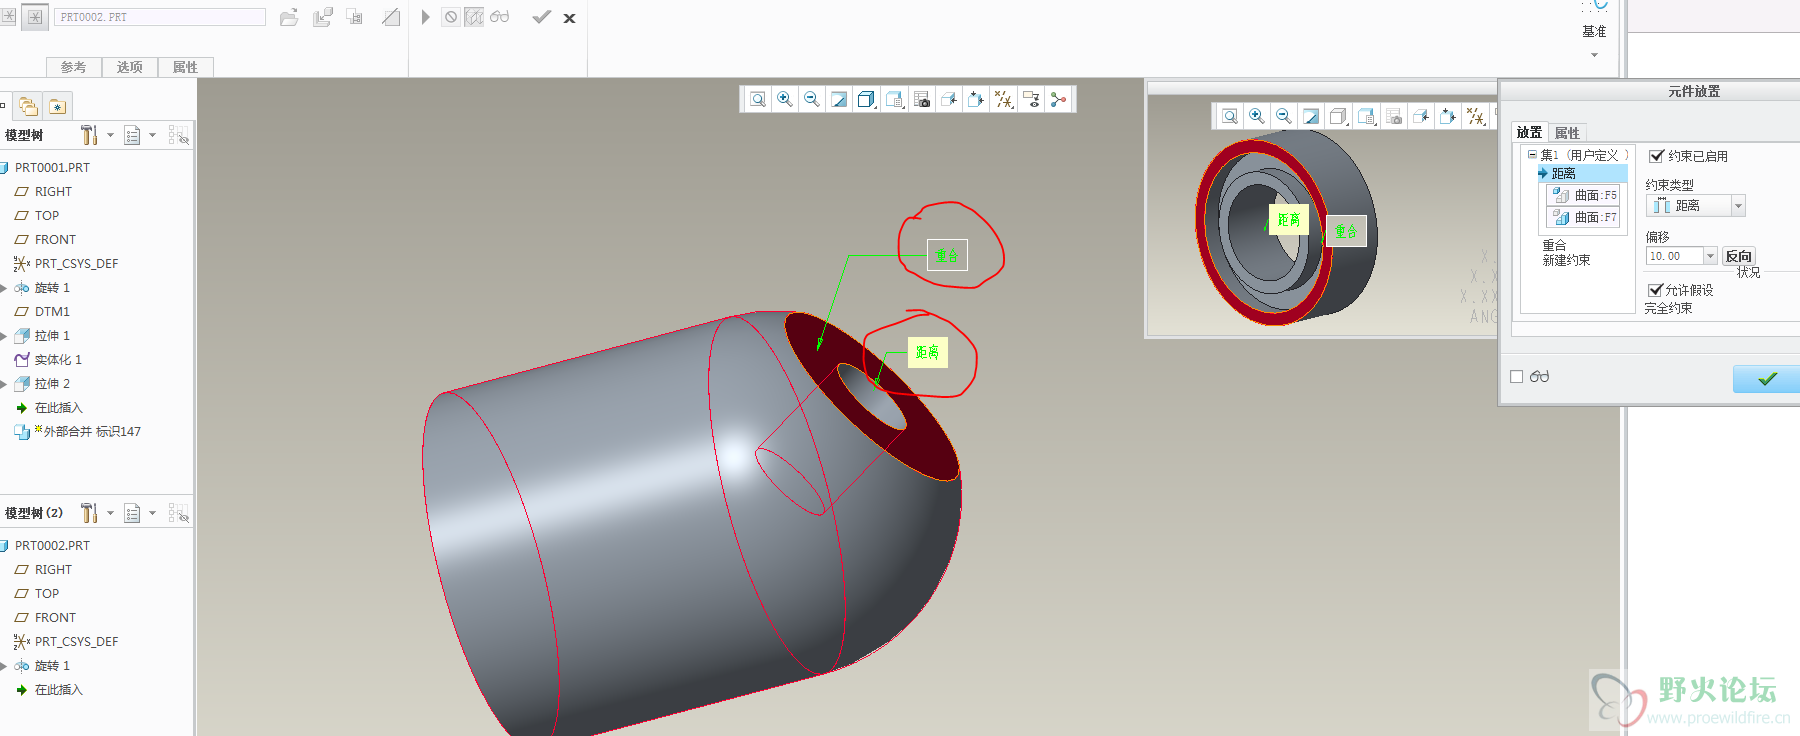Expand 拉伸 2 feature in model tree
This screenshot has width=1800, height=736.
4,384
